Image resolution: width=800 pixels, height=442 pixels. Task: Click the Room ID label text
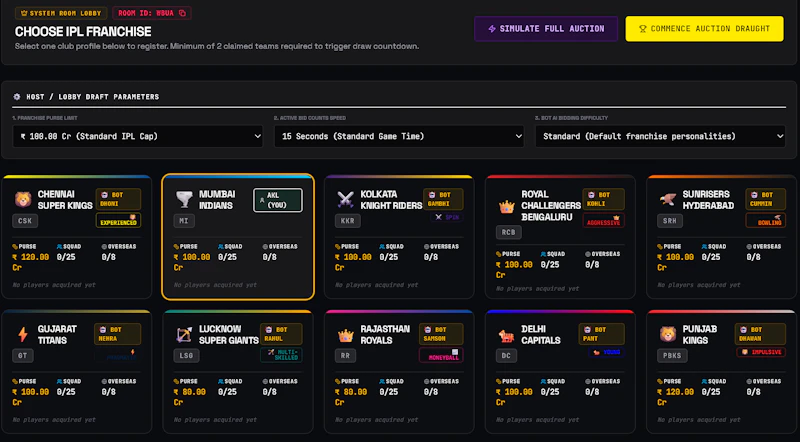coord(146,13)
